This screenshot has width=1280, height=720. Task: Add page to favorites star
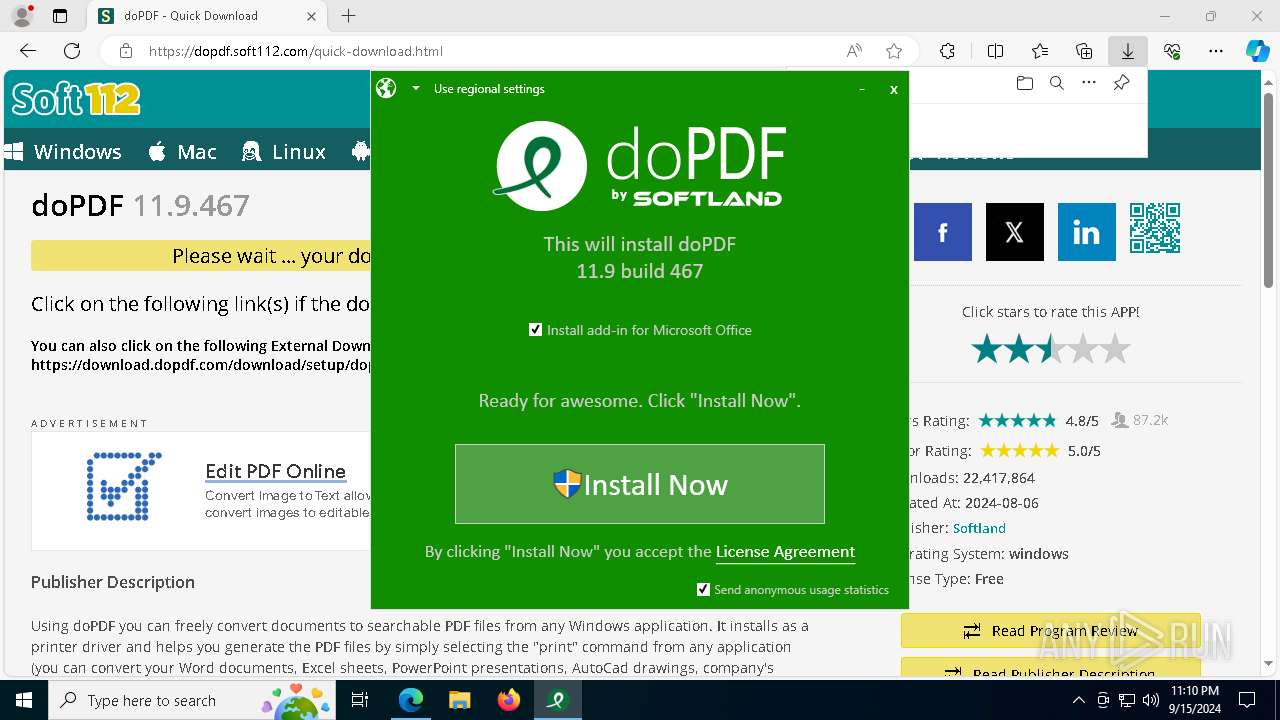point(894,51)
